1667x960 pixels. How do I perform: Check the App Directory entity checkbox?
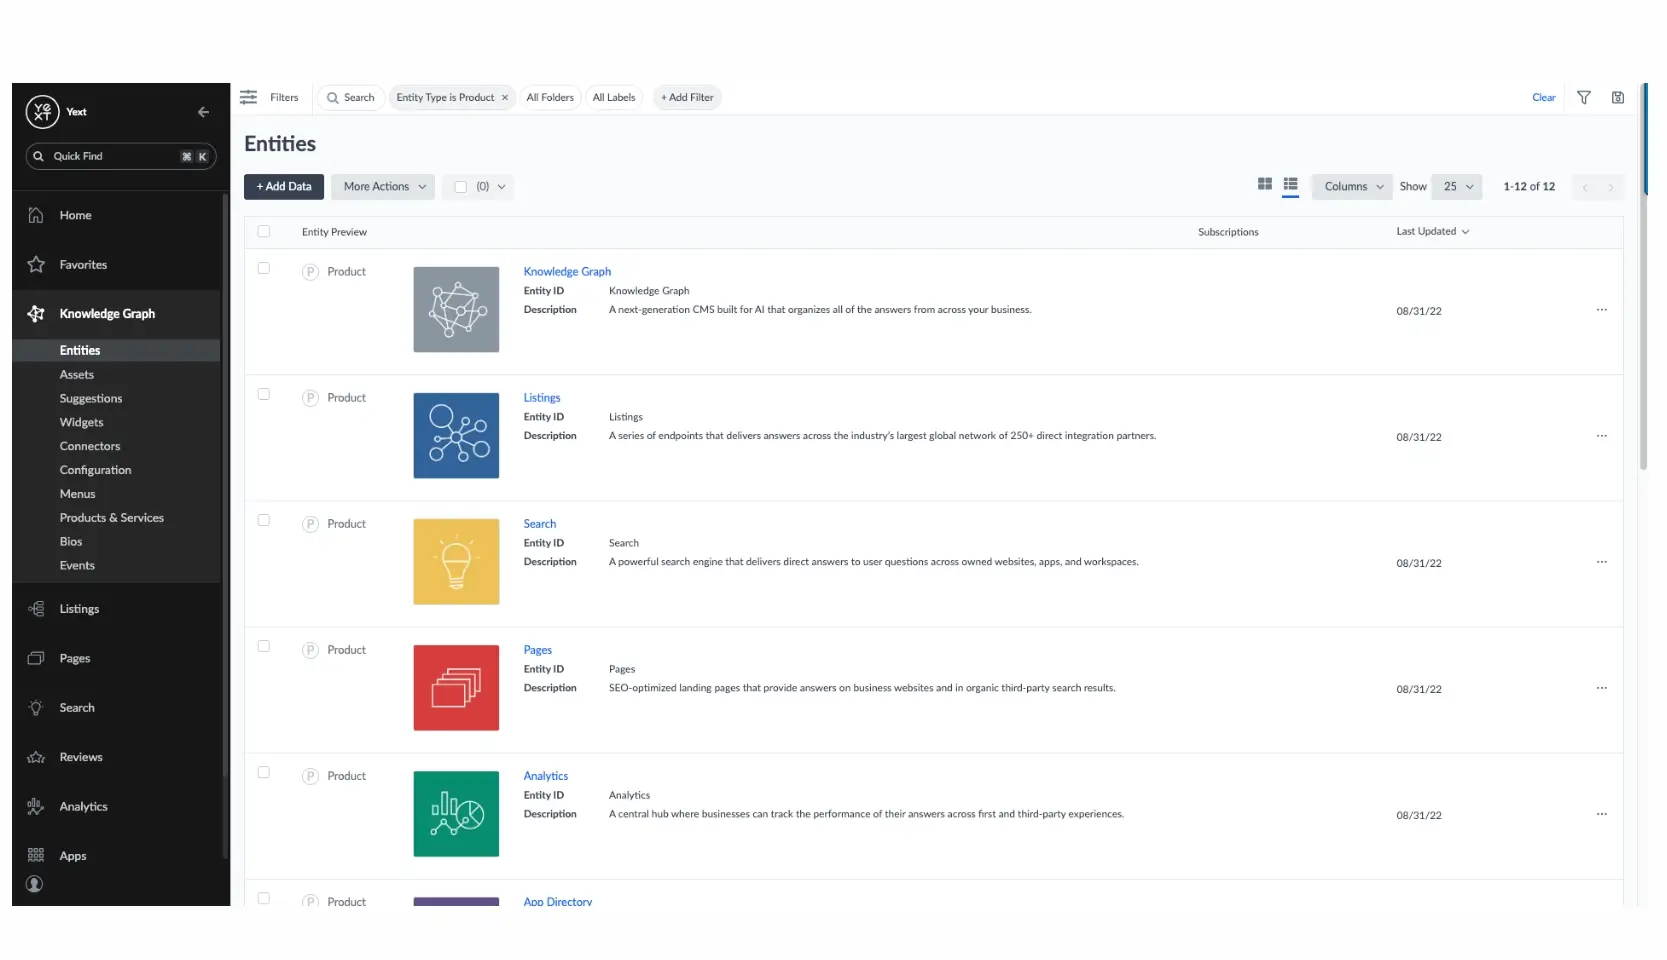264,898
